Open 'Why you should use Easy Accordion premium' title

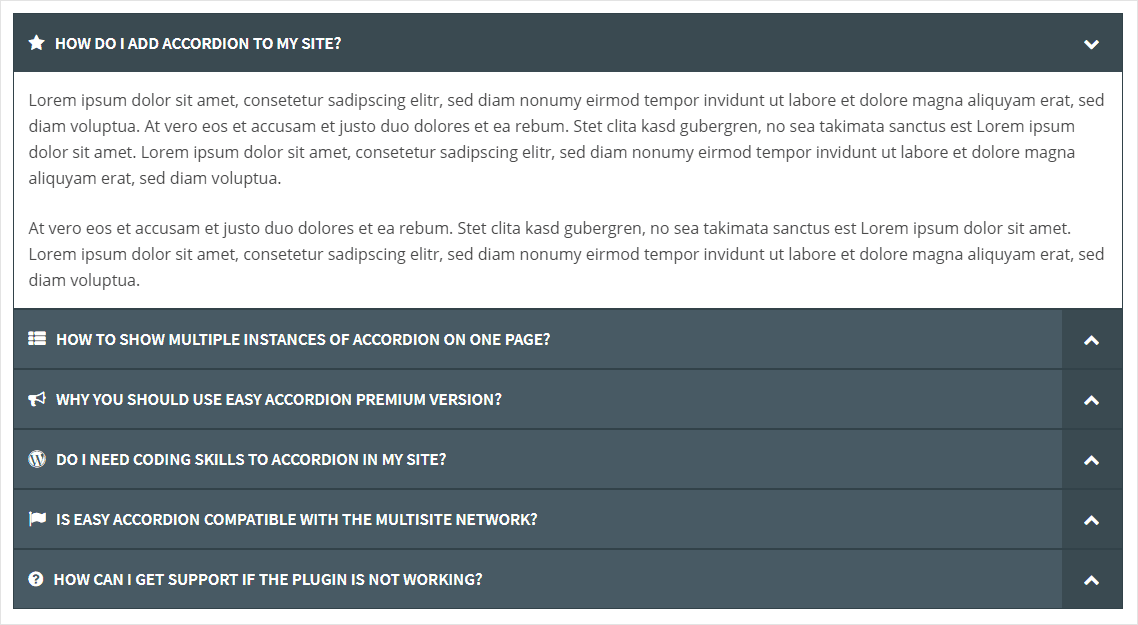[279, 399]
